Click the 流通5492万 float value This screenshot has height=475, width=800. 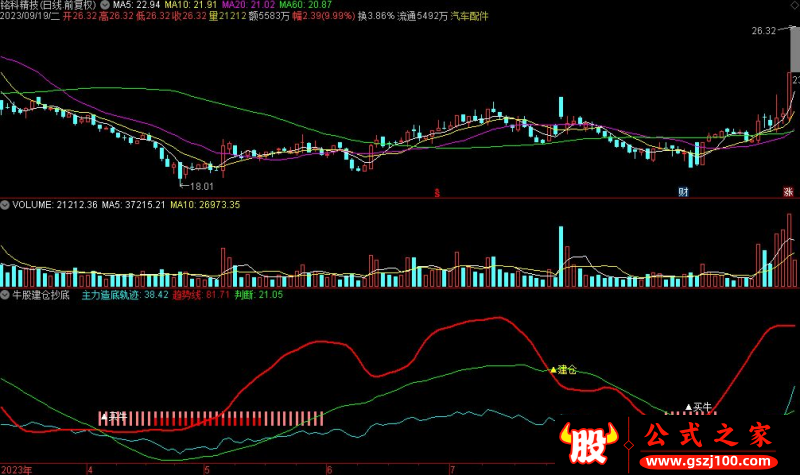click(422, 16)
